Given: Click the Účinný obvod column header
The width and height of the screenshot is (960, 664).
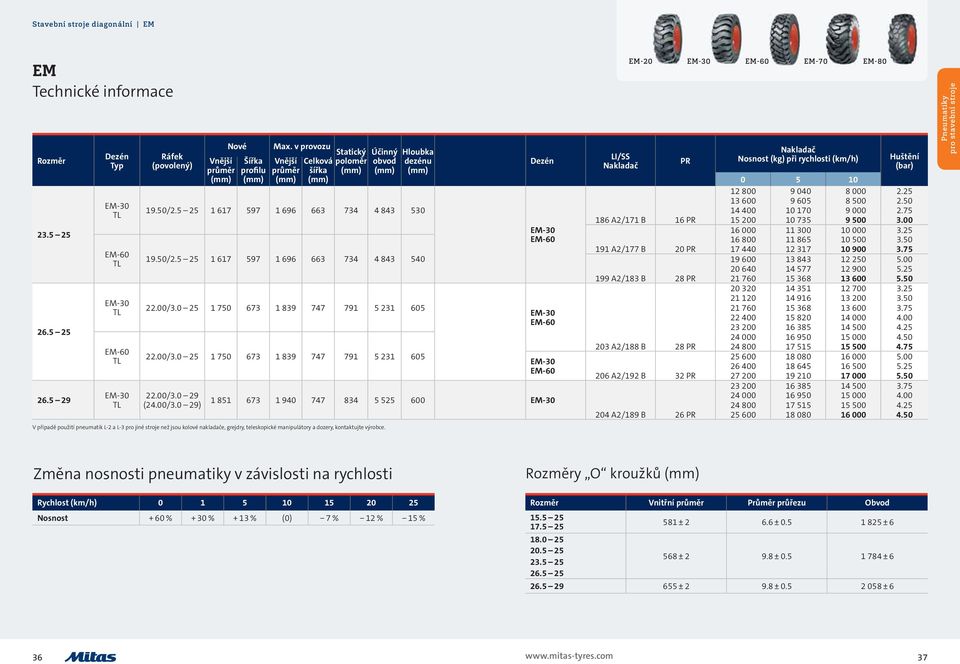Looking at the screenshot, I should [x=384, y=161].
